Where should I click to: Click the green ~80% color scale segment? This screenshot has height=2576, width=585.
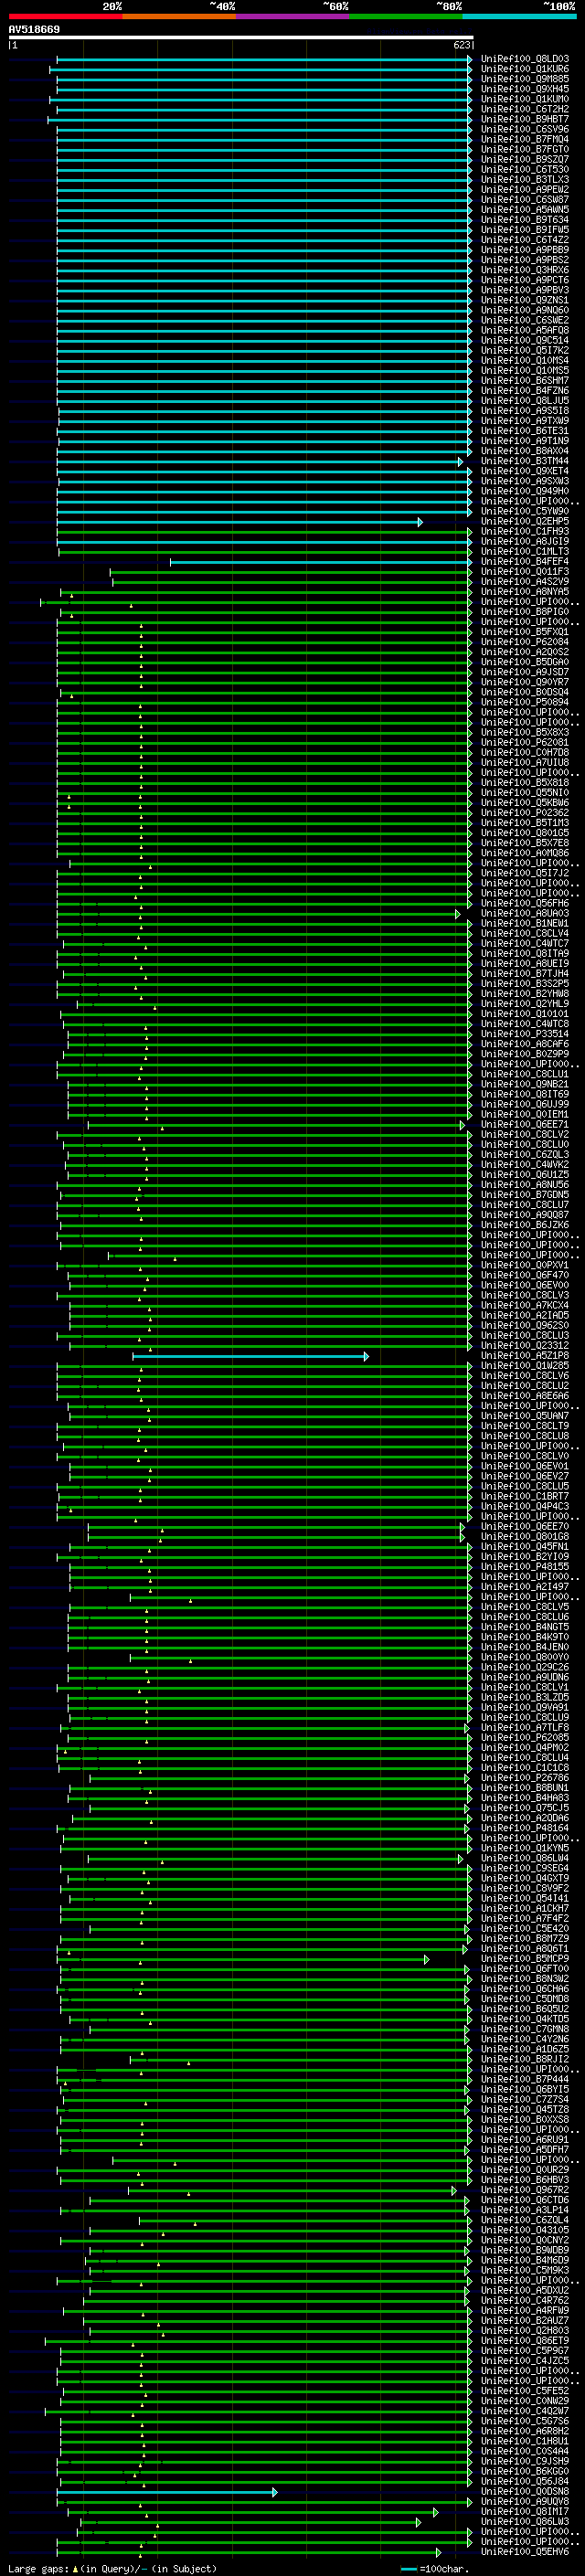point(406,16)
